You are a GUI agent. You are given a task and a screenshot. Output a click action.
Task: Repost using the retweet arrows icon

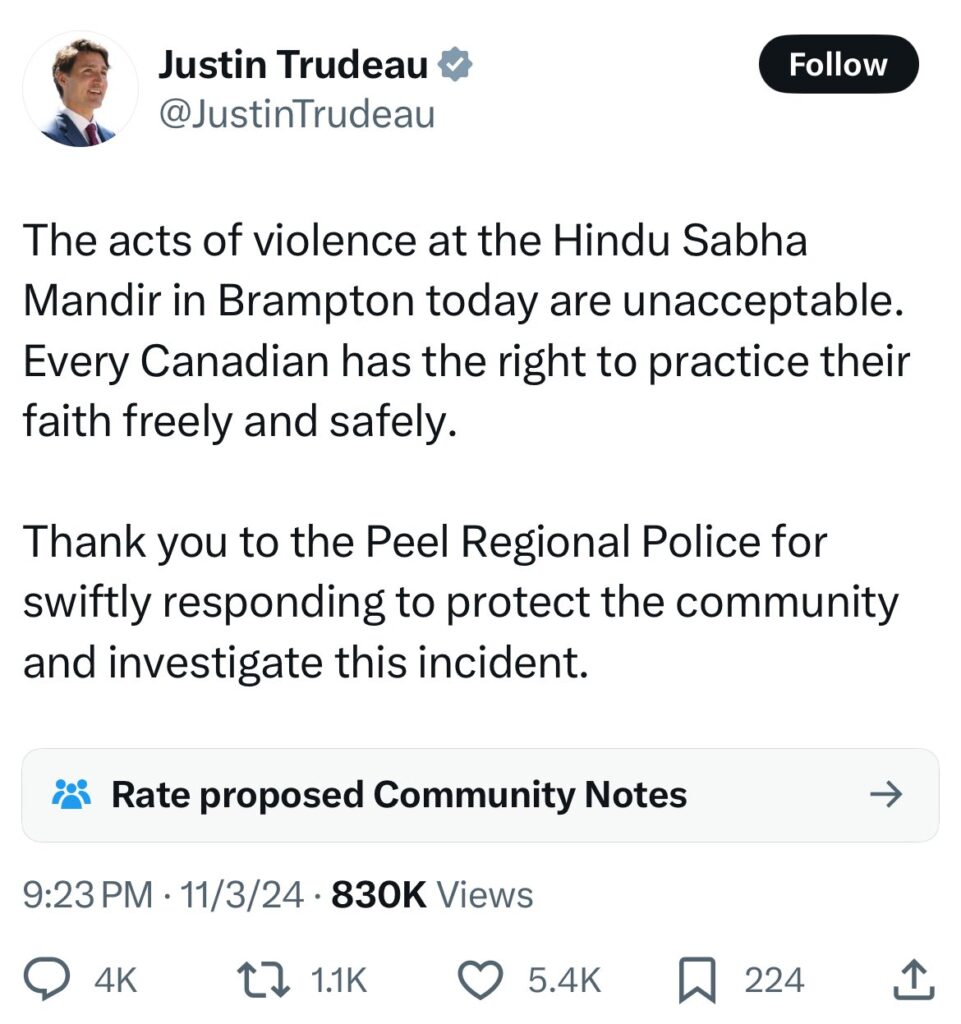pos(263,980)
